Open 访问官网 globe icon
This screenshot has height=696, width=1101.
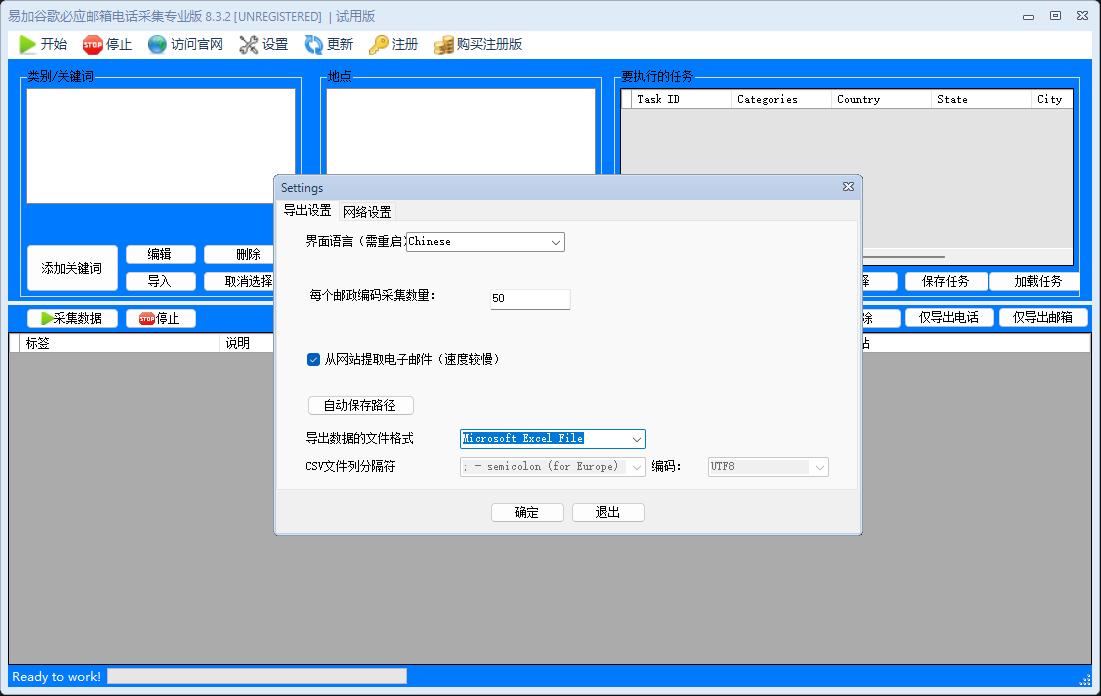point(157,45)
